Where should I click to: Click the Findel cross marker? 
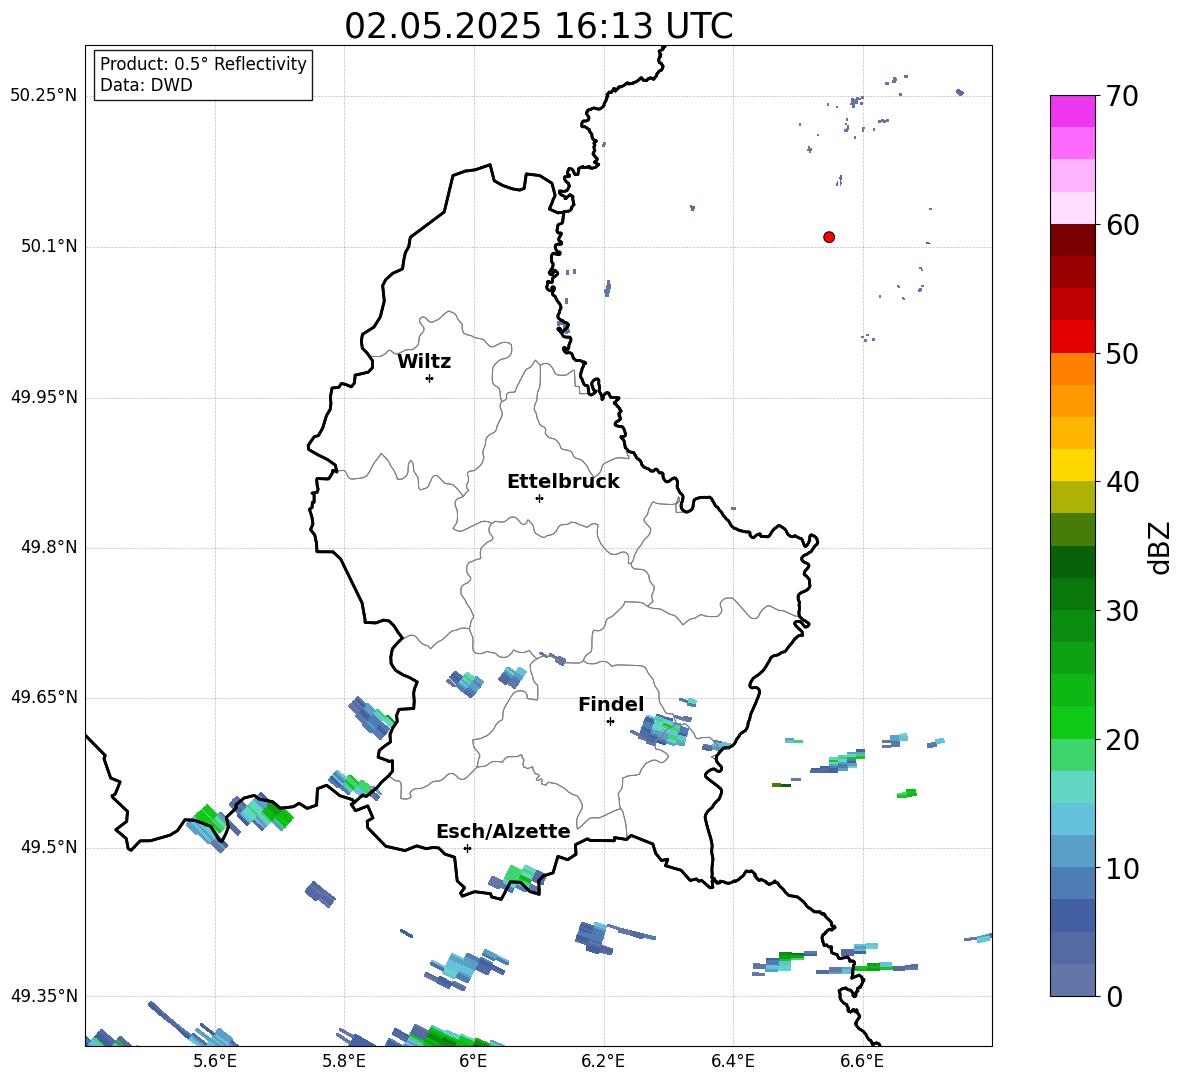pos(610,721)
